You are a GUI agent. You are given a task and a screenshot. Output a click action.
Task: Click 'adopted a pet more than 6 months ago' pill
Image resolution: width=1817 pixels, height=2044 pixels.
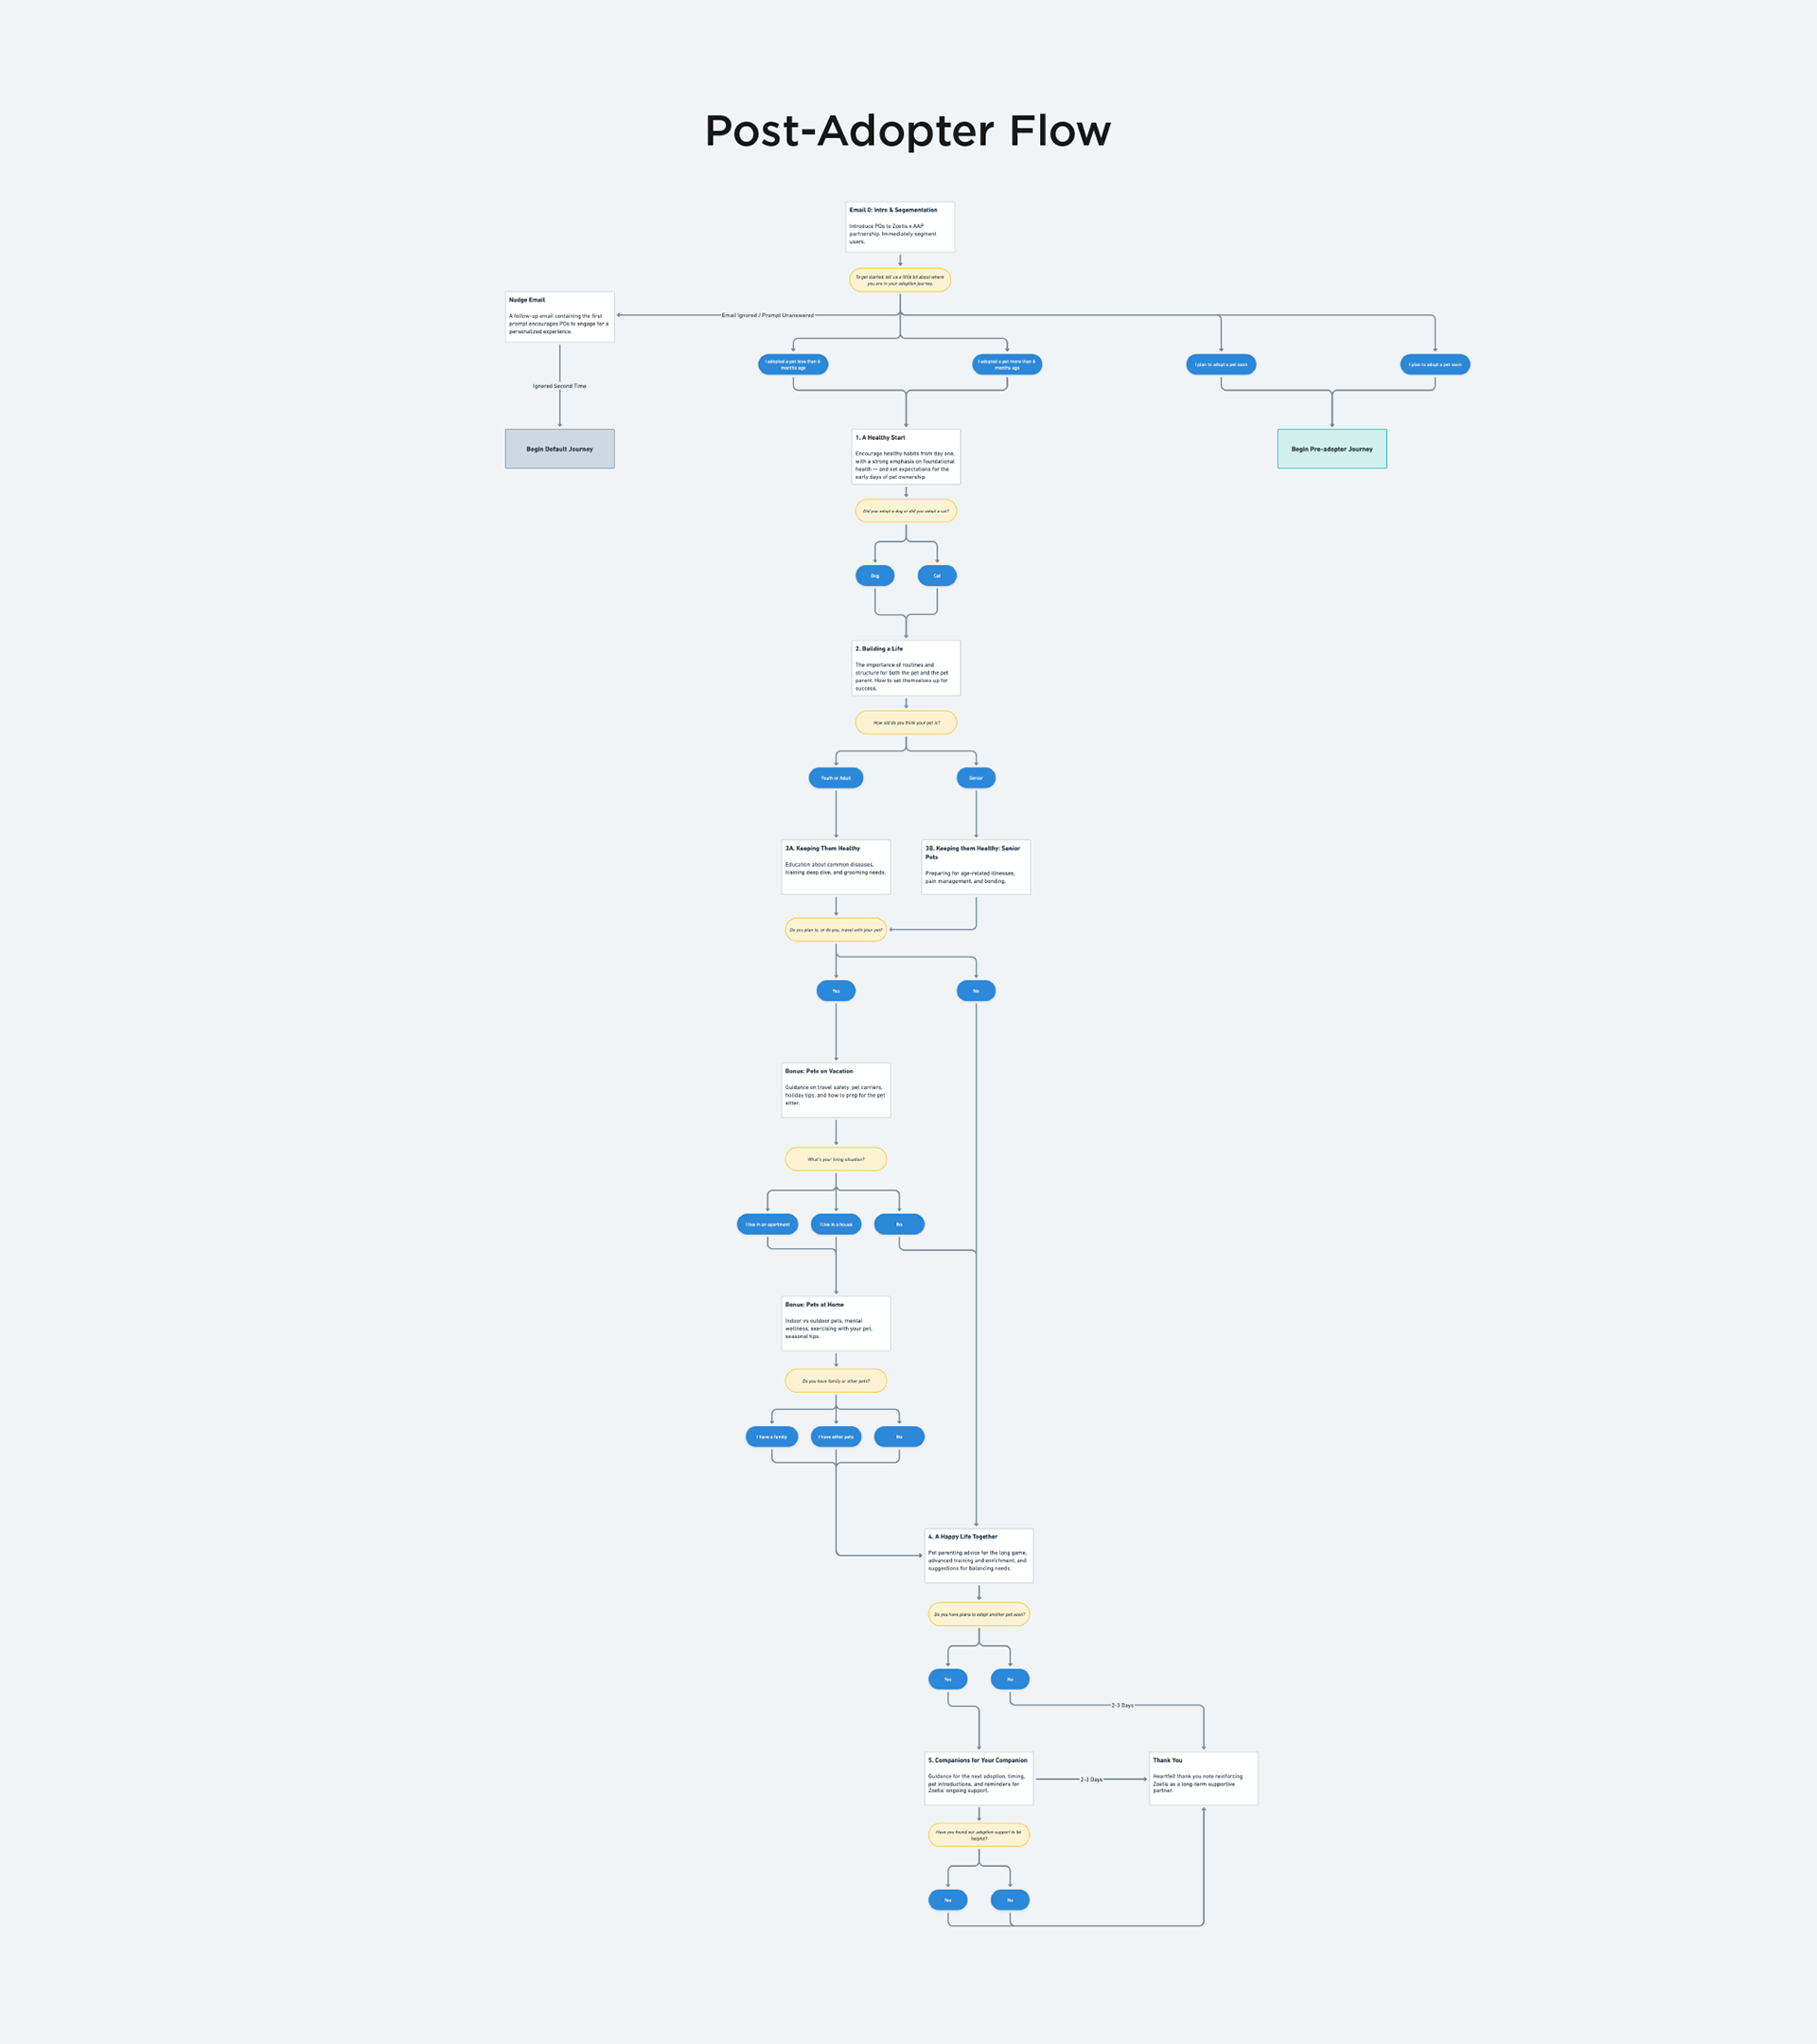coord(1006,365)
